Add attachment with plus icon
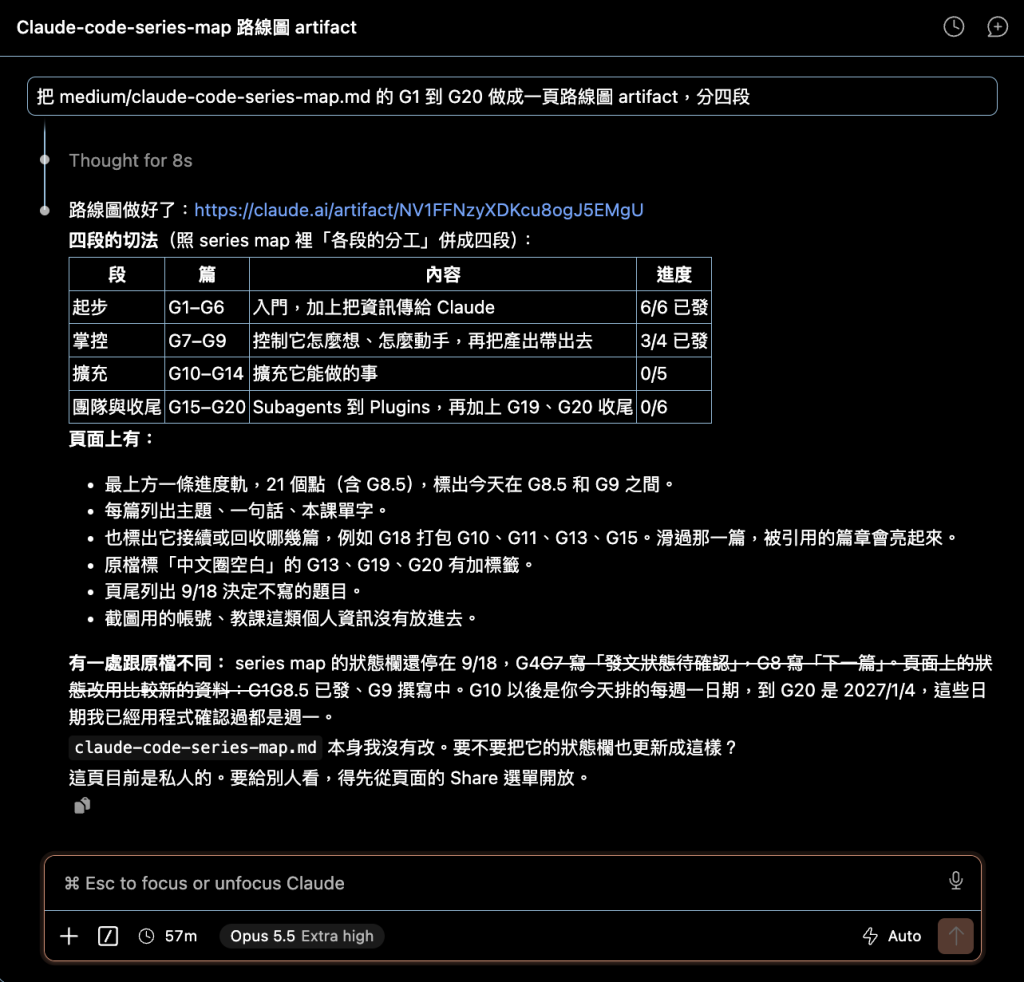This screenshot has height=982, width=1024. click(x=69, y=936)
